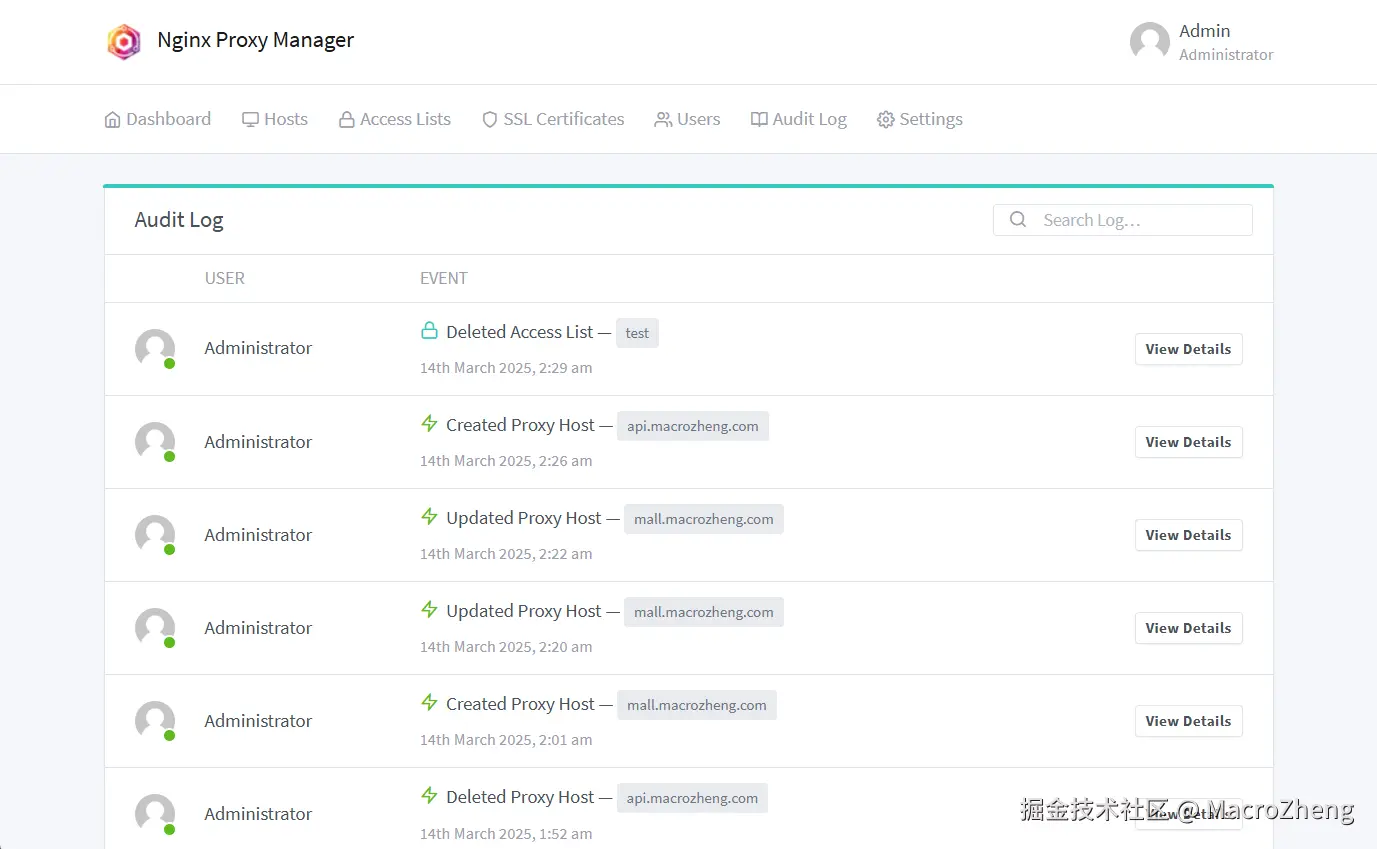Click the EVENT column header
1377x849 pixels.
444,278
